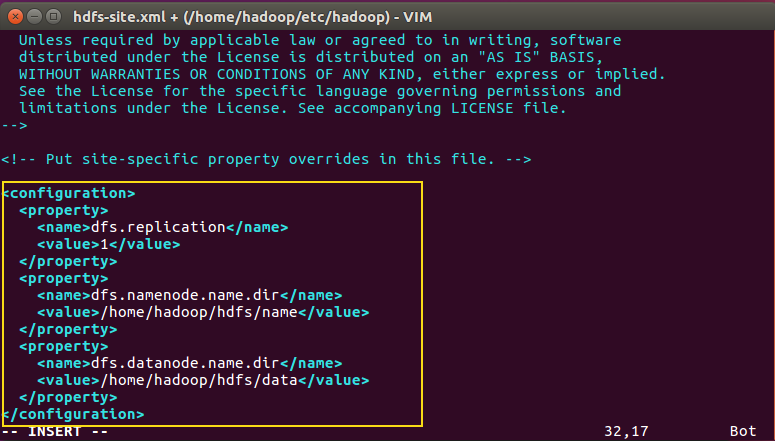Screen dimensions: 775x441
Task: Minimize the VIM window
Action: 33,15
